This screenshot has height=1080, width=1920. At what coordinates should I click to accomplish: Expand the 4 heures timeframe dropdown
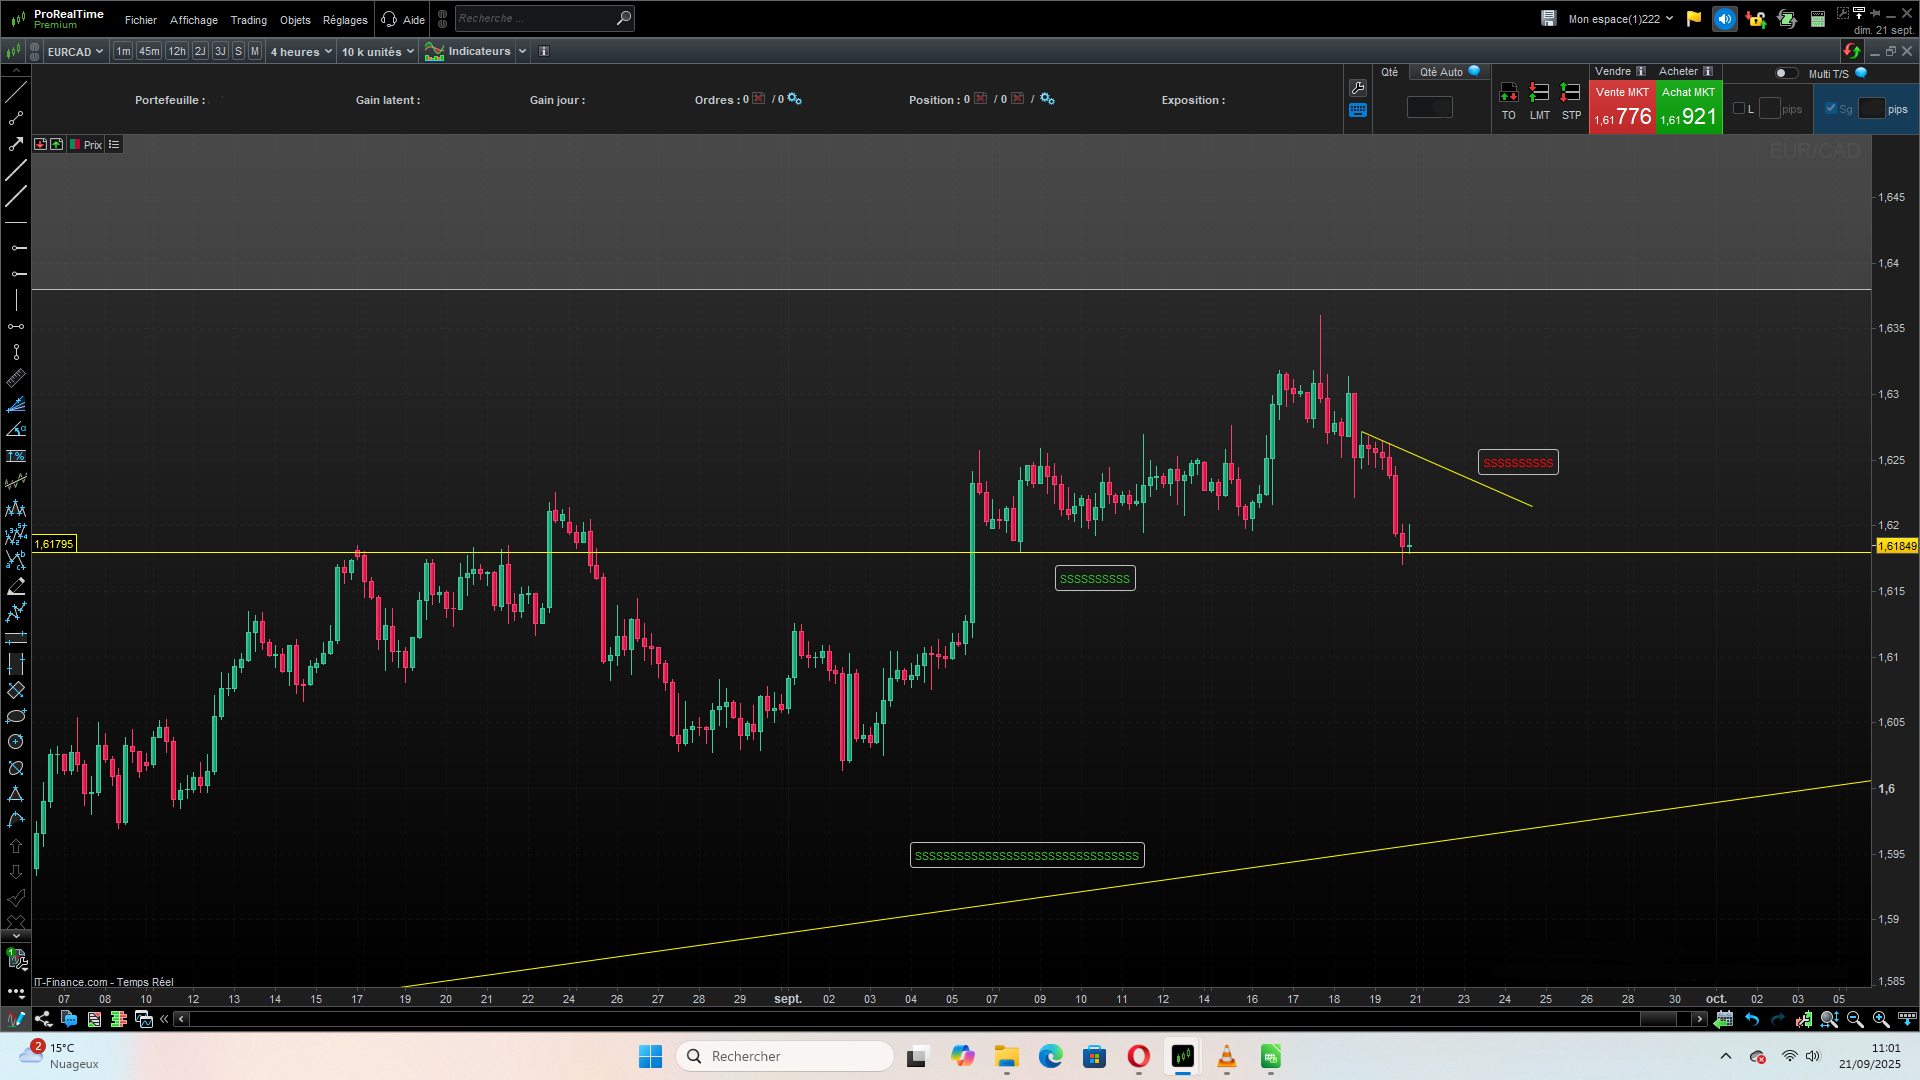click(301, 51)
